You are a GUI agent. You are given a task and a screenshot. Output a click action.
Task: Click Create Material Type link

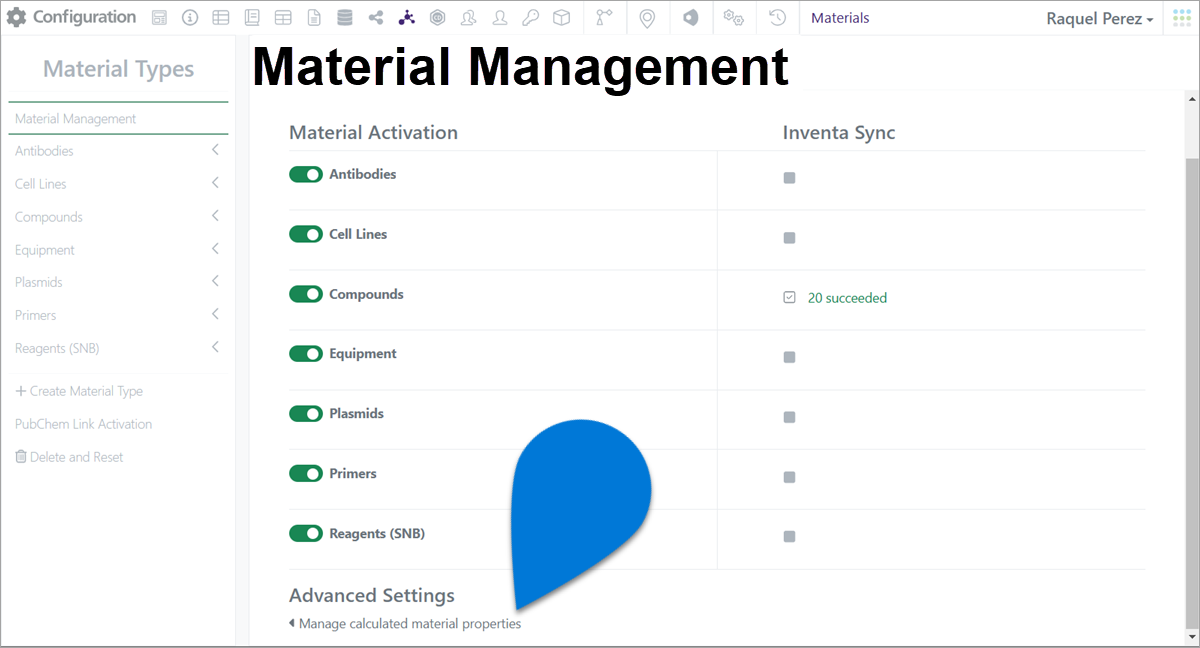pyautogui.click(x=79, y=391)
